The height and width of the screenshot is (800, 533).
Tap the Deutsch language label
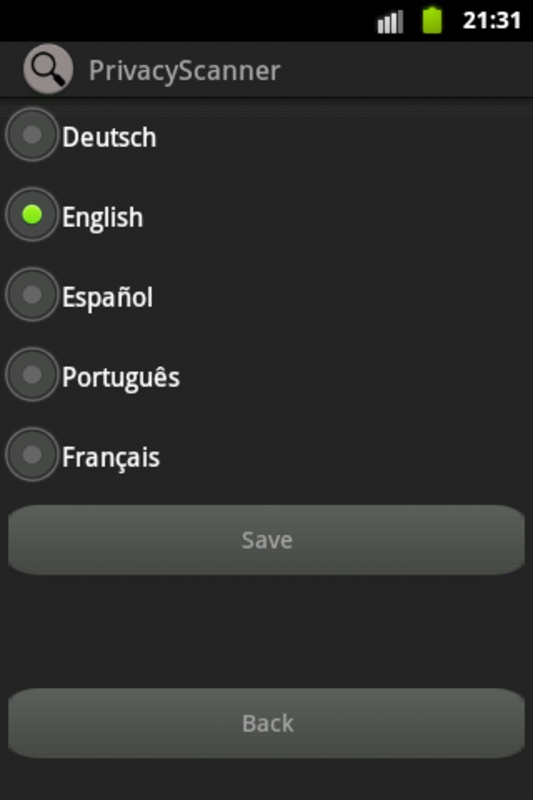109,137
